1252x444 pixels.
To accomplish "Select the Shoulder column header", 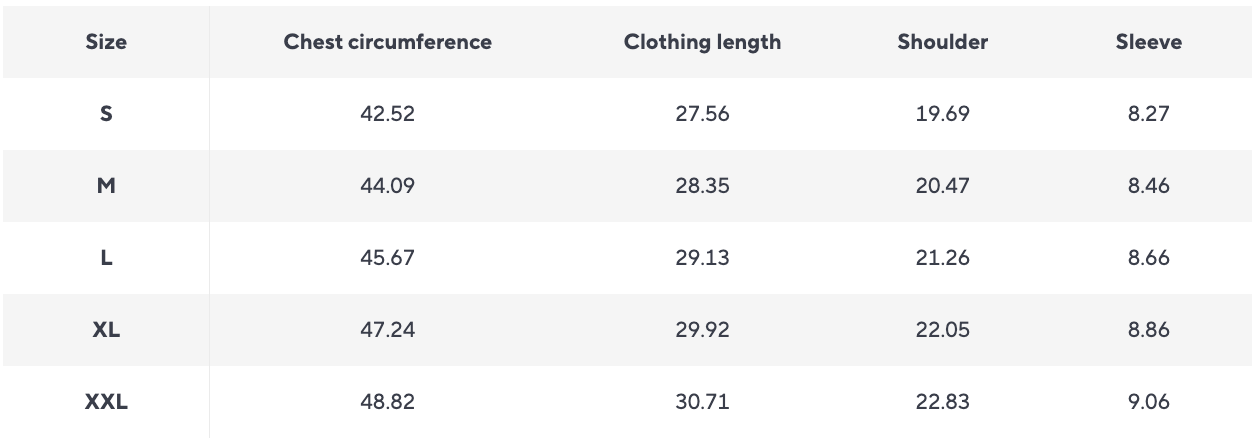I will point(943,42).
